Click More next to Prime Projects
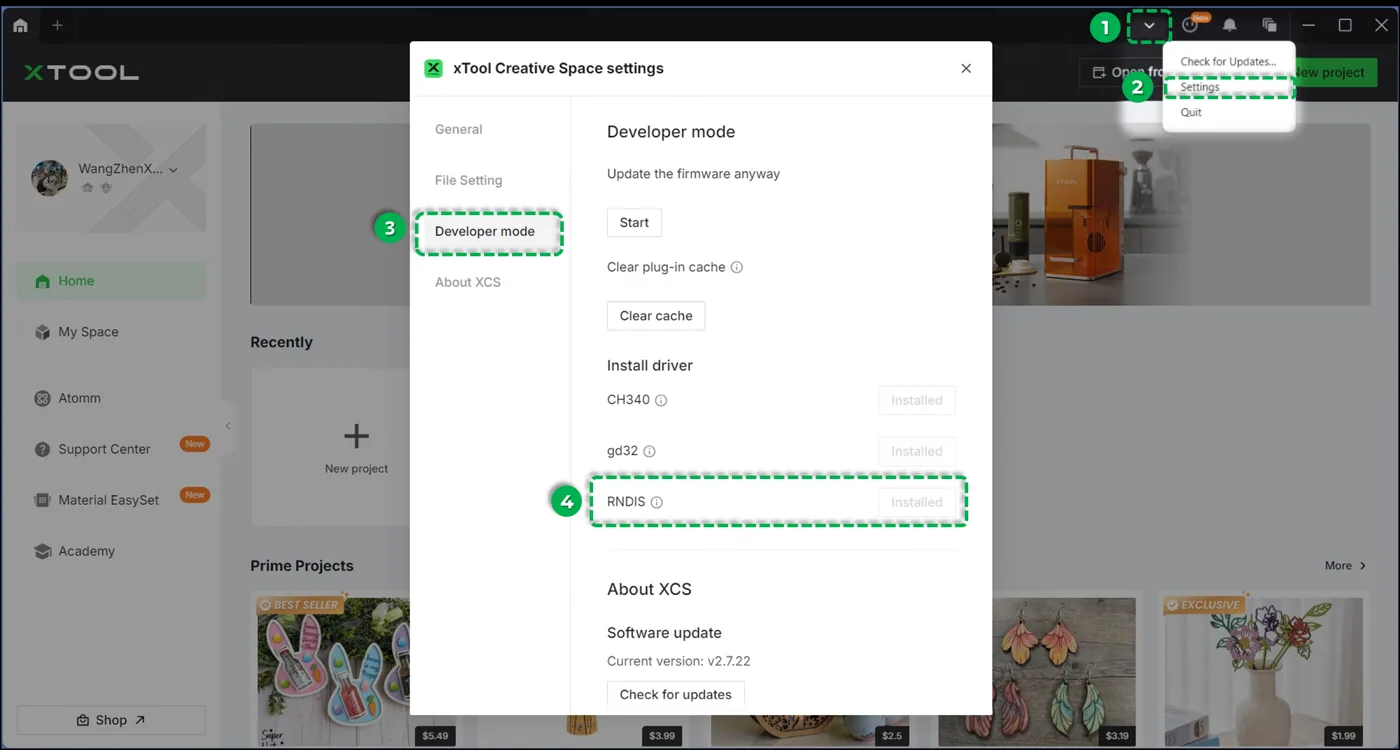The width and height of the screenshot is (1400, 750). pyautogui.click(x=1345, y=566)
